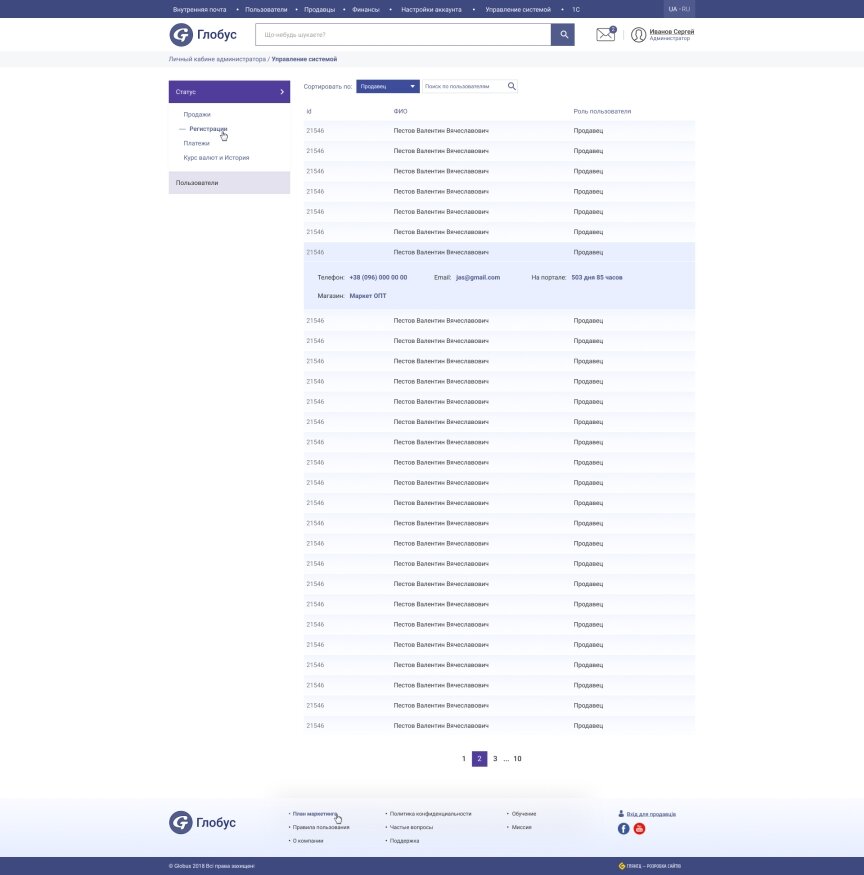This screenshot has width=864, height=875.
Task: Click the Глобус logo in the header
Action: [203, 35]
